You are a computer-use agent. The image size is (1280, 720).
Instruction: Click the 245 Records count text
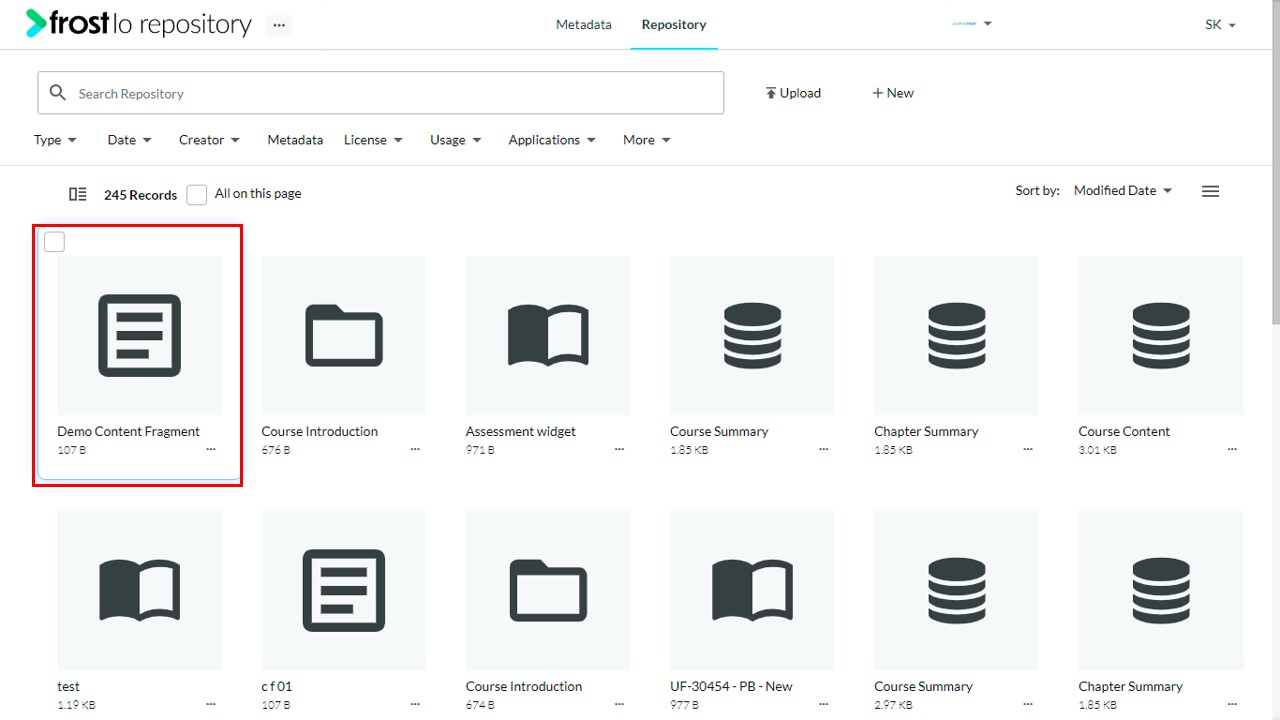[140, 195]
